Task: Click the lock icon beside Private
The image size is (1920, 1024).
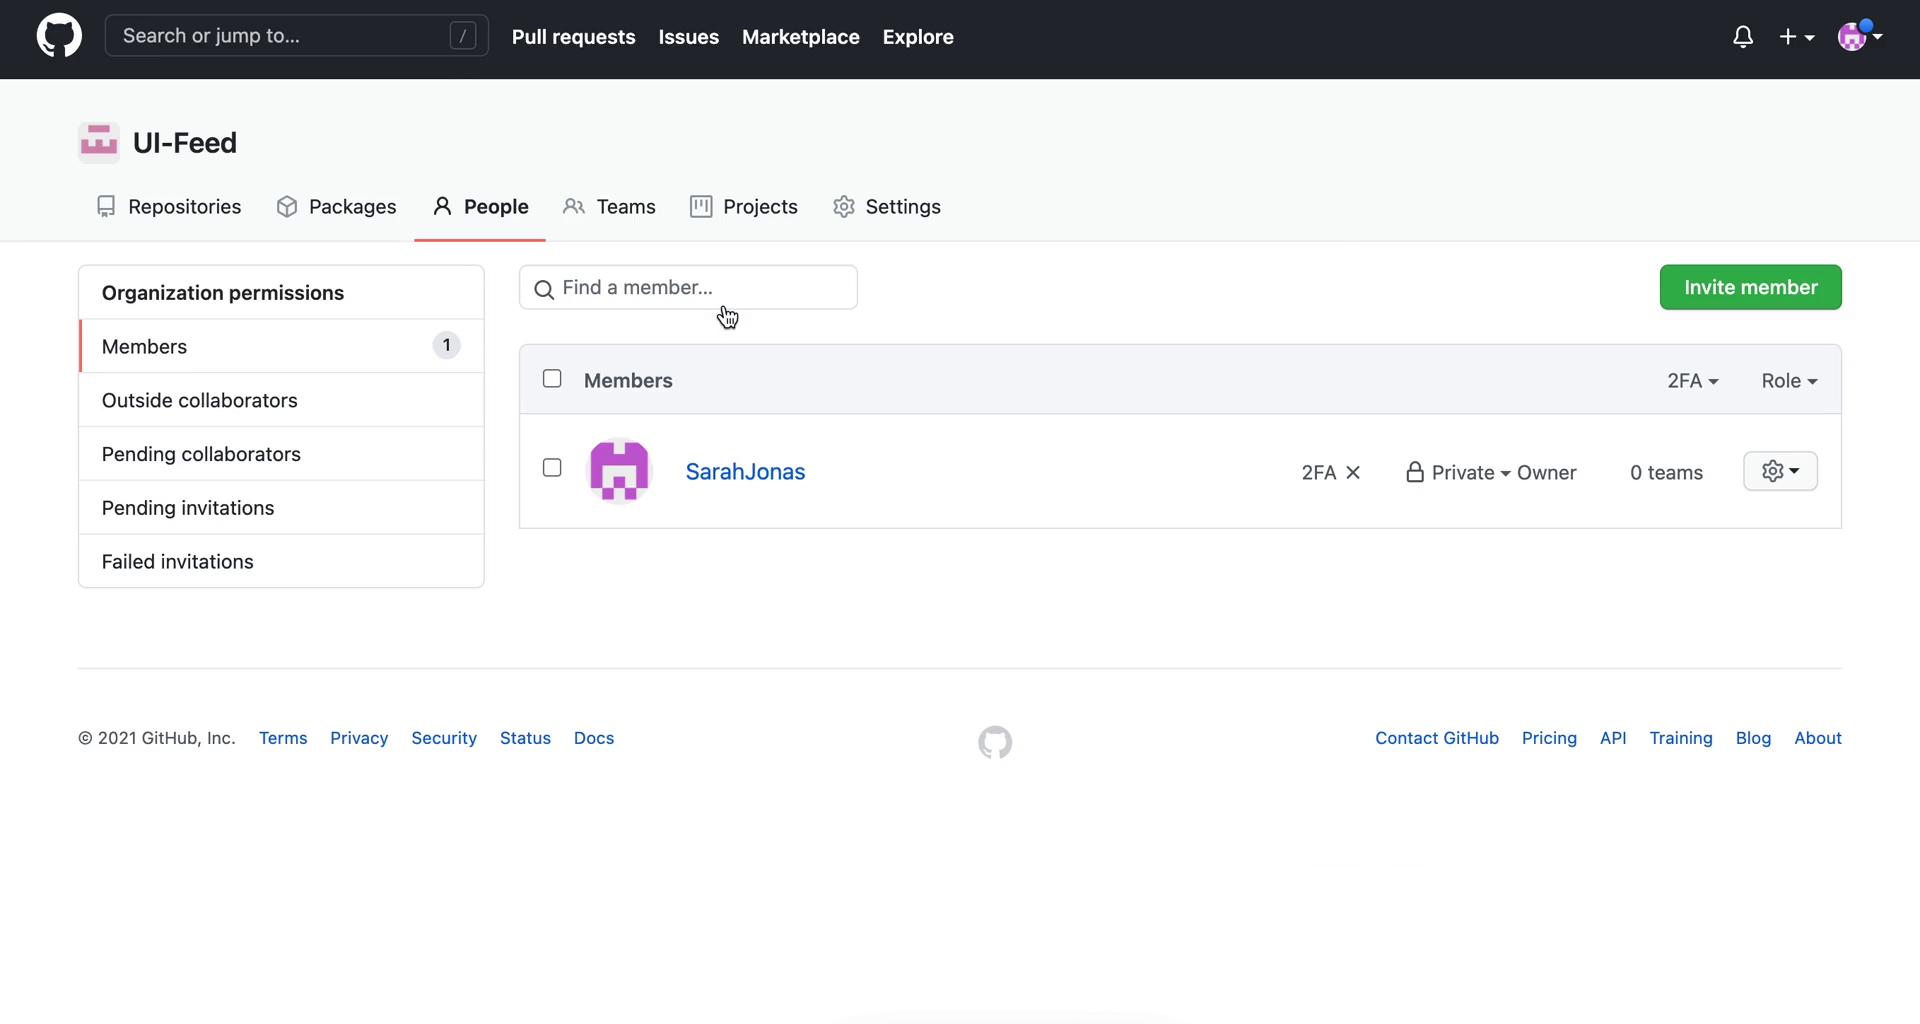Action: pos(1414,472)
